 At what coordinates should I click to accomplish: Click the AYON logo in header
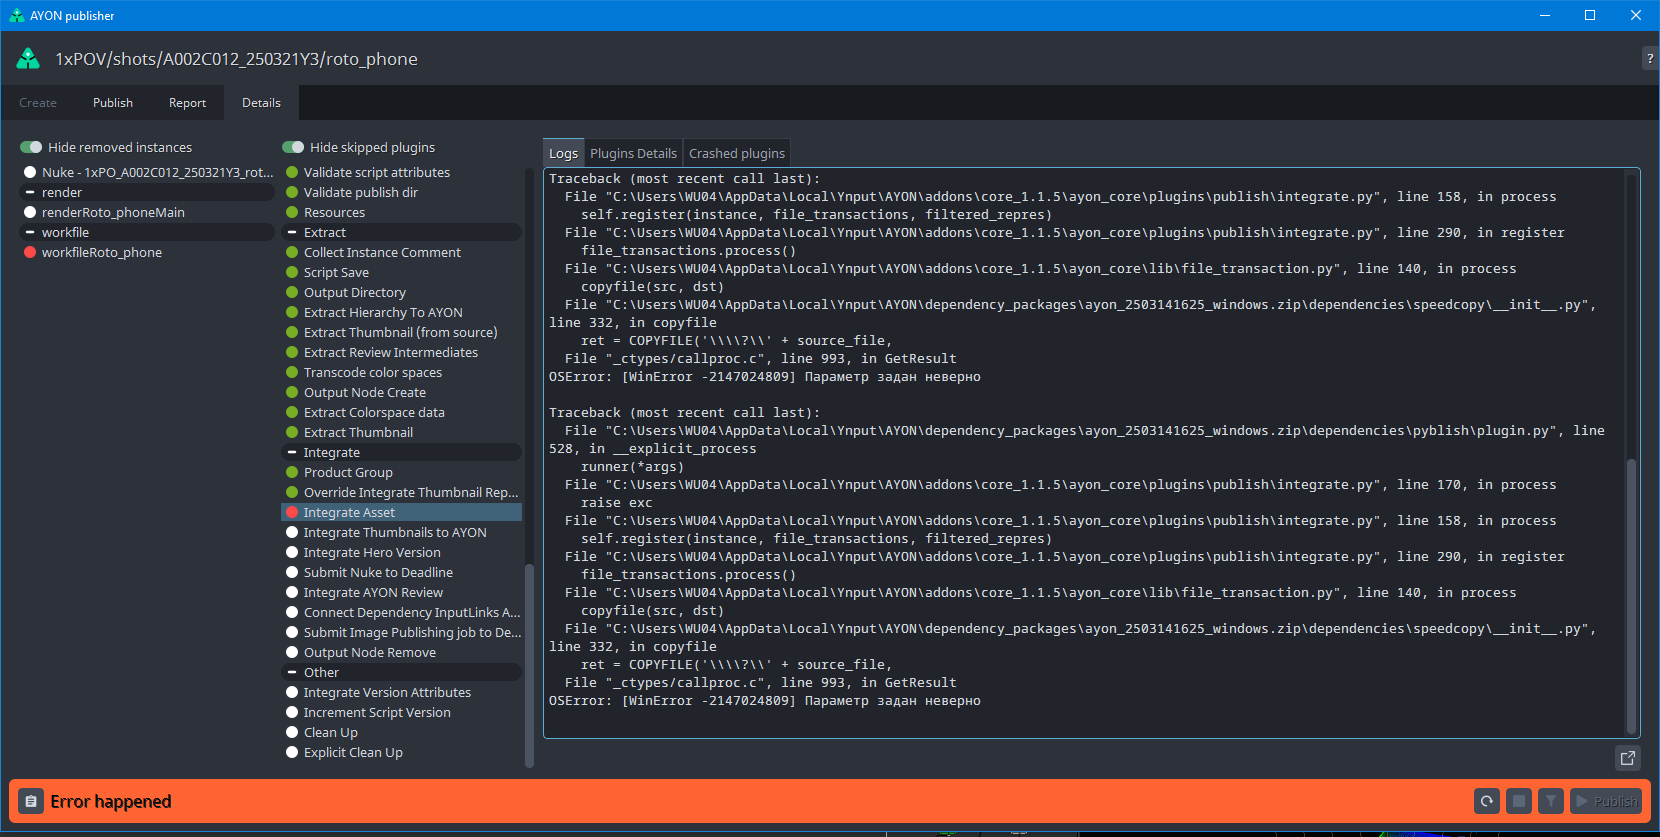[28, 59]
